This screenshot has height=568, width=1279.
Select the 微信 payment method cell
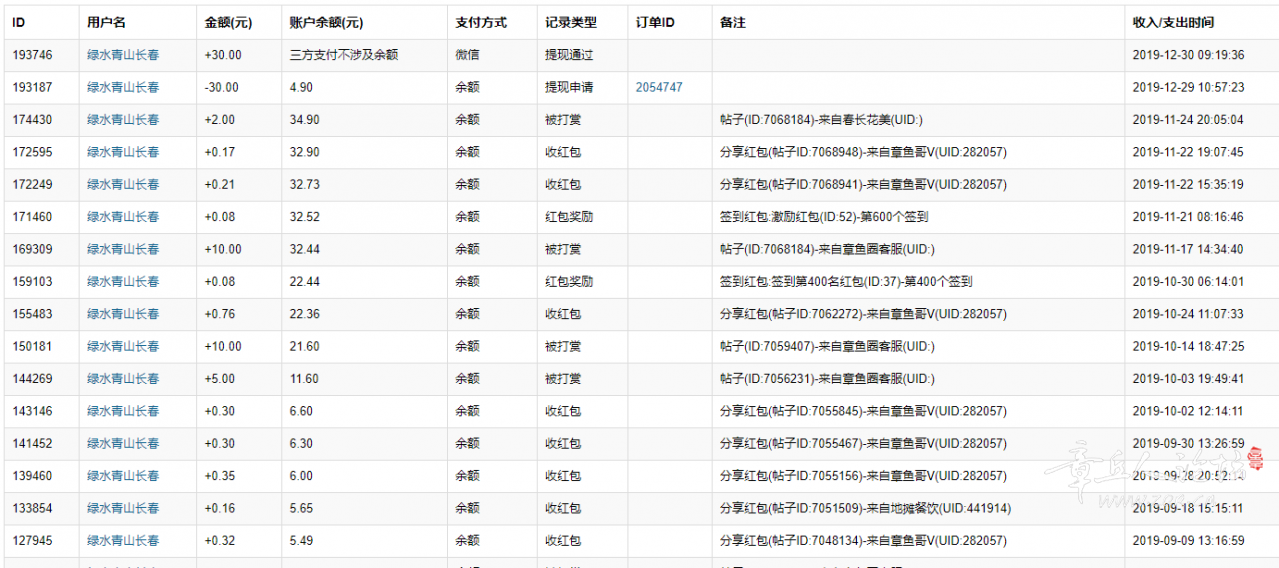pos(467,55)
